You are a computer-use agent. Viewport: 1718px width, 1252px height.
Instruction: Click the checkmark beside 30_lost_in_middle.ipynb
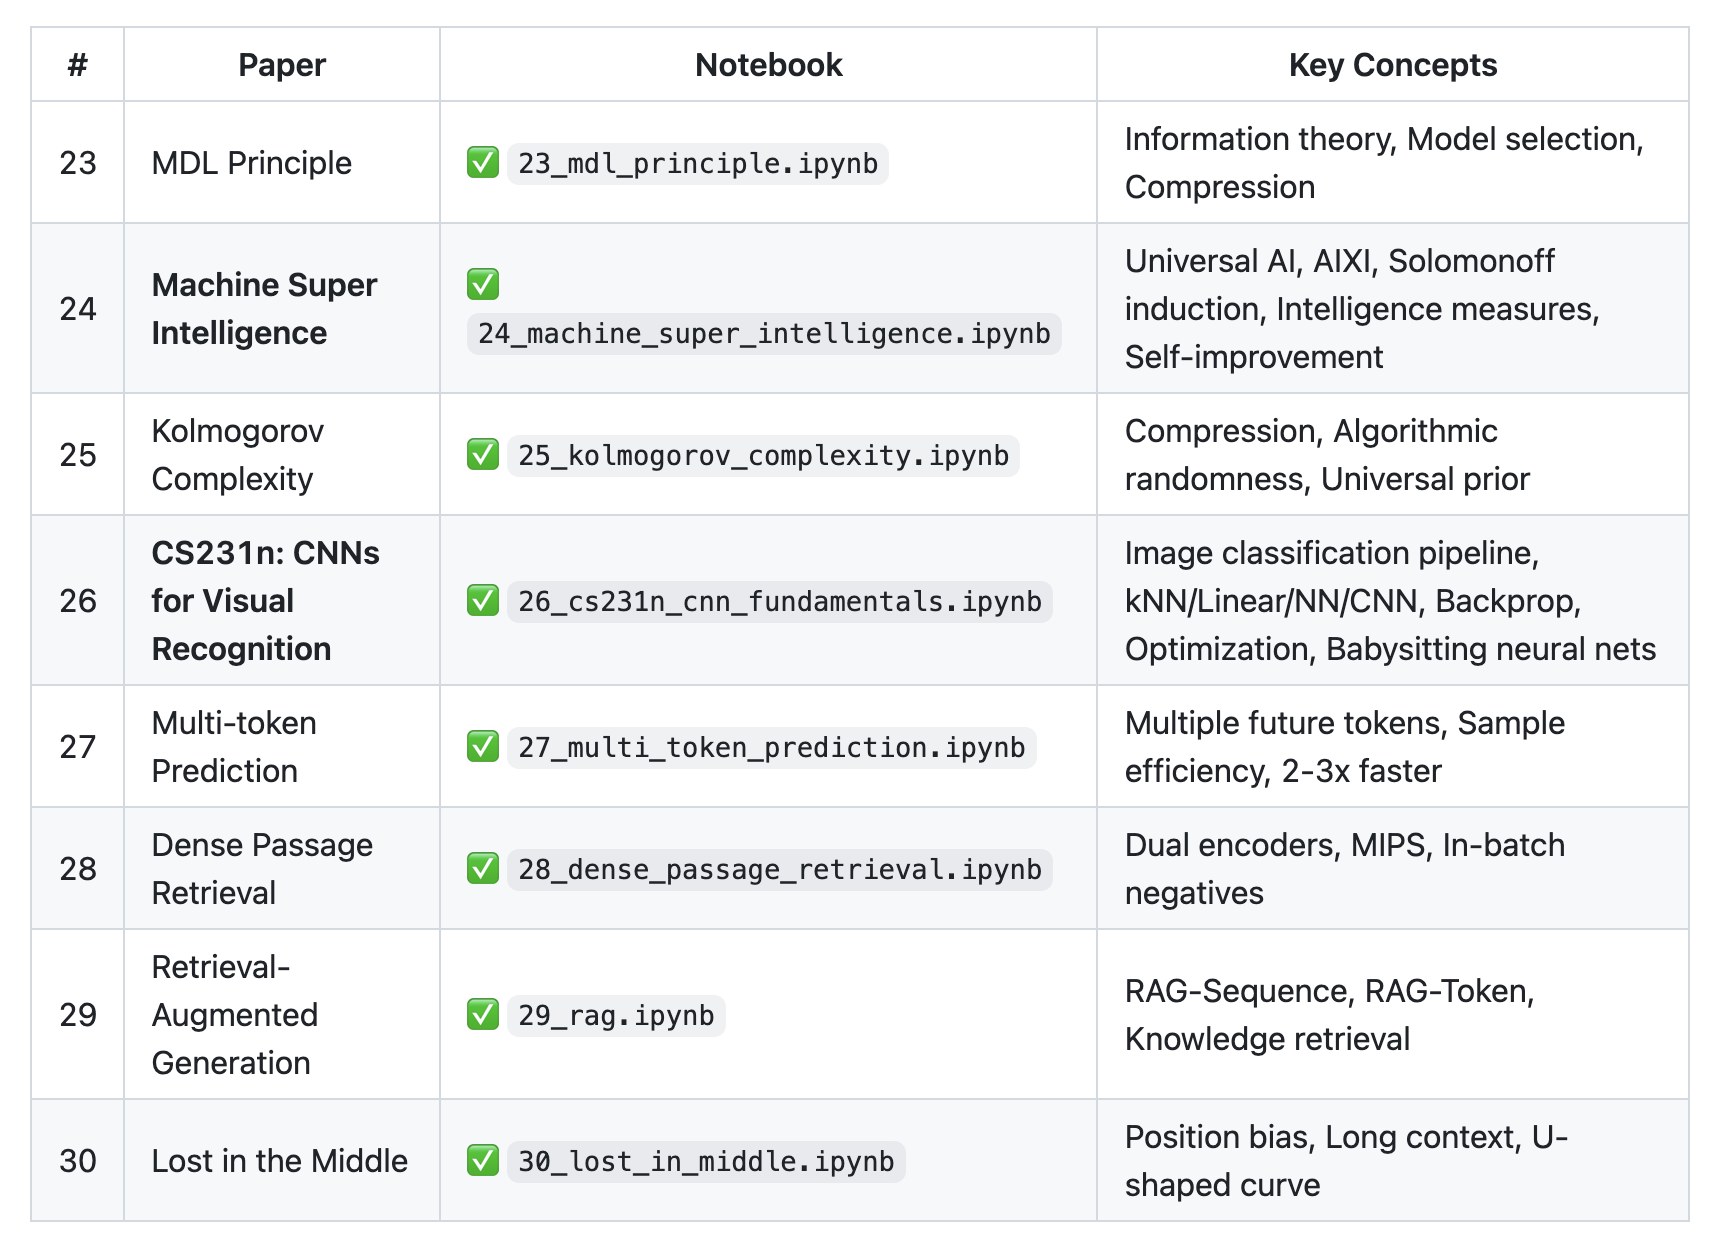(483, 1161)
